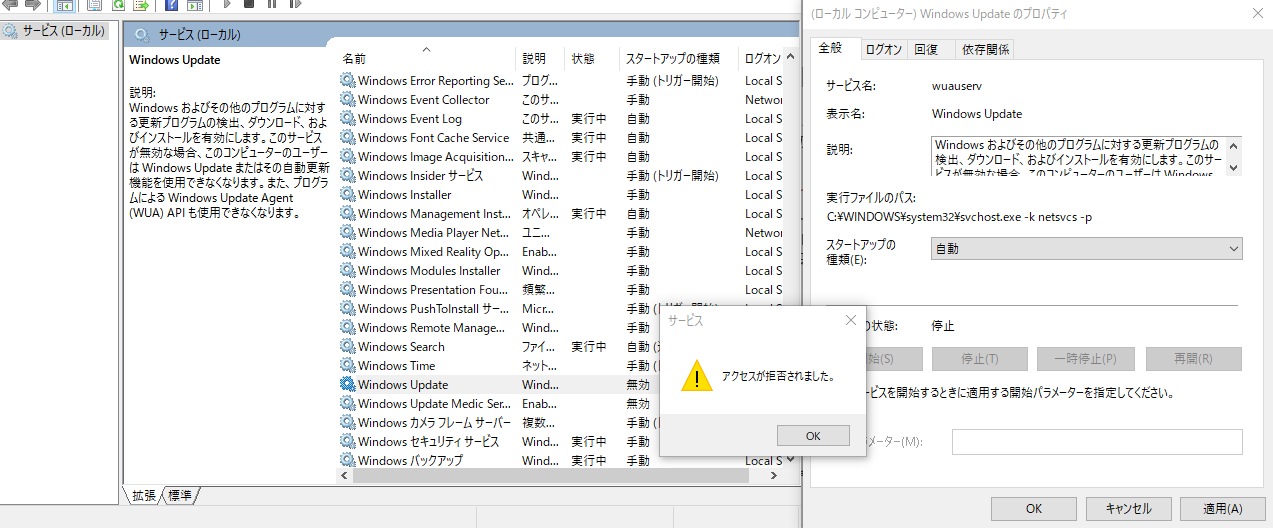Click OK in the アクセスが拒否されました popup

coord(813,435)
